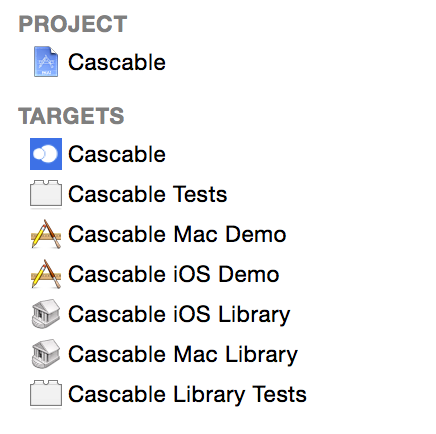Choose the Cascable Mac Demo target name
436x434 pixels.
[x=177, y=234]
